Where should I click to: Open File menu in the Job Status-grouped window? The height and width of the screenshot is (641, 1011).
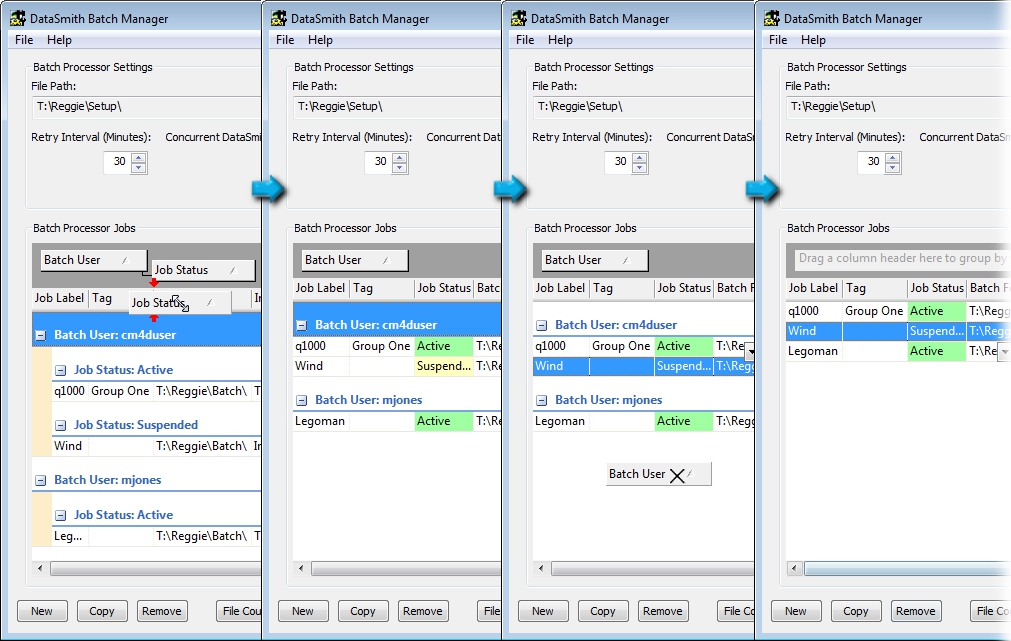pos(24,40)
